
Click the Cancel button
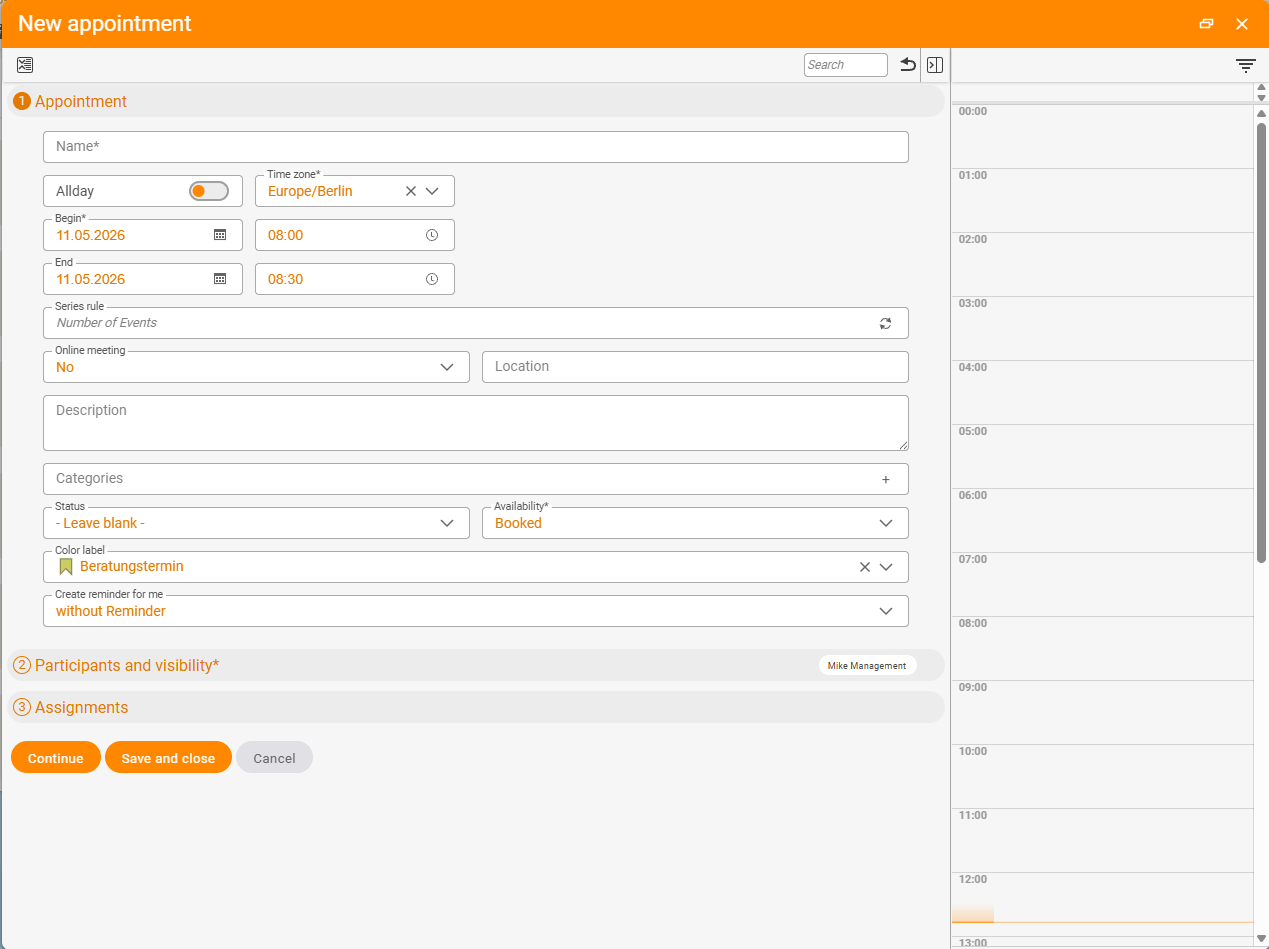274,758
